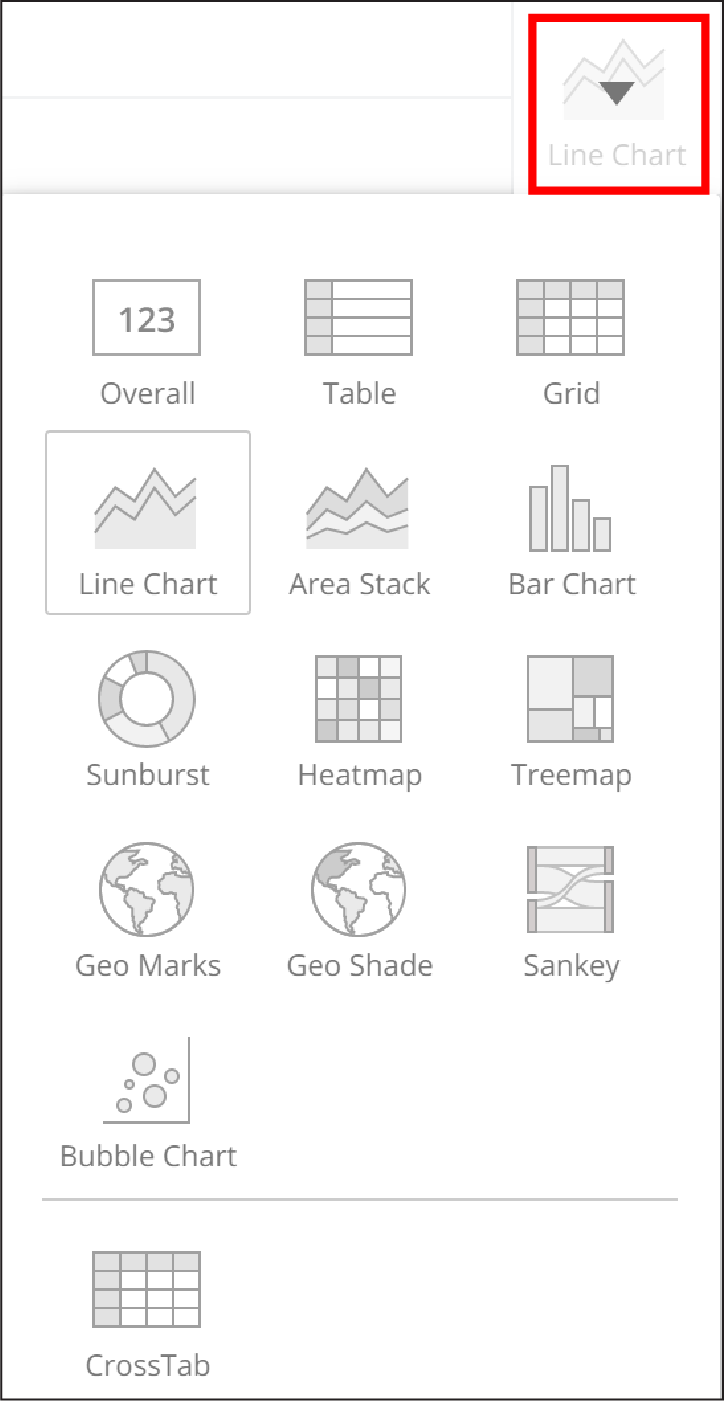Select the Sunburst donut icon
Screen dimensions: 724x1401
coord(147,699)
